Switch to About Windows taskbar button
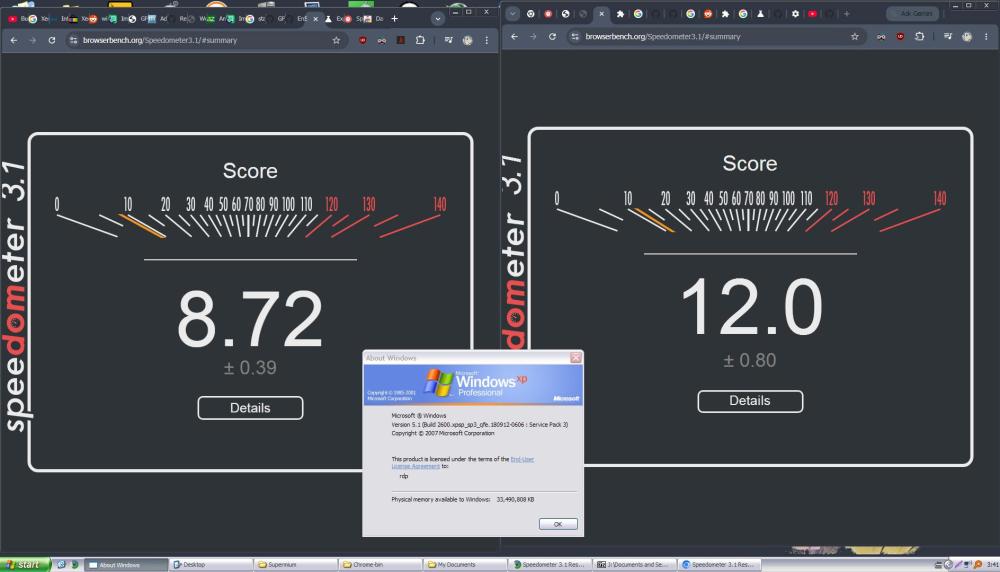 (125, 565)
